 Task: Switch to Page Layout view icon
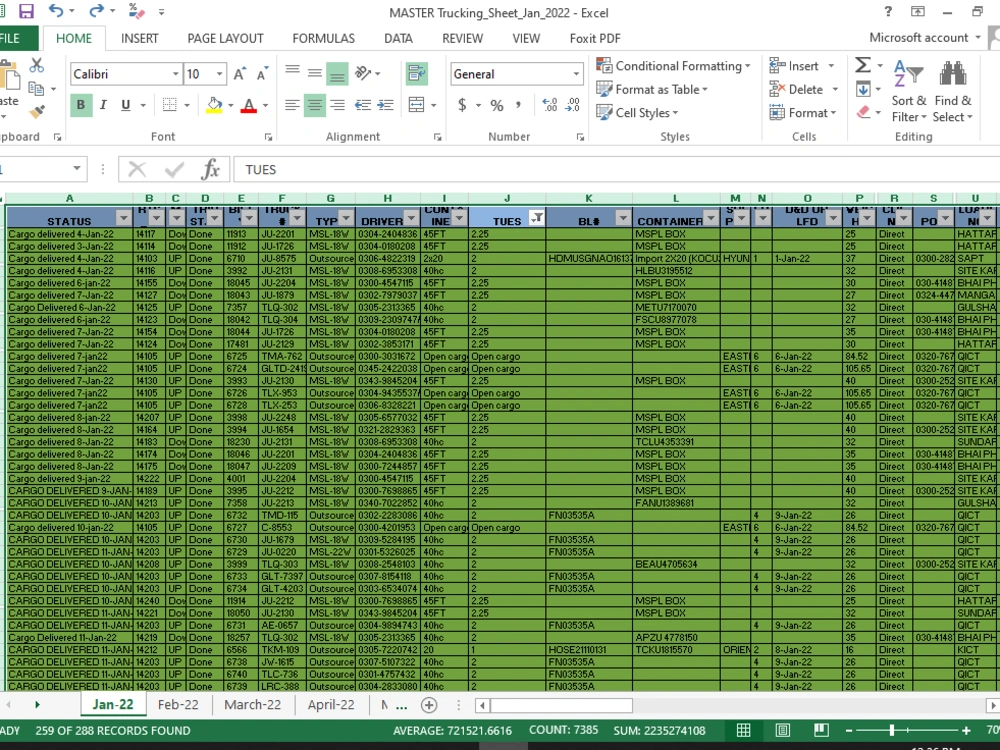coord(783,730)
